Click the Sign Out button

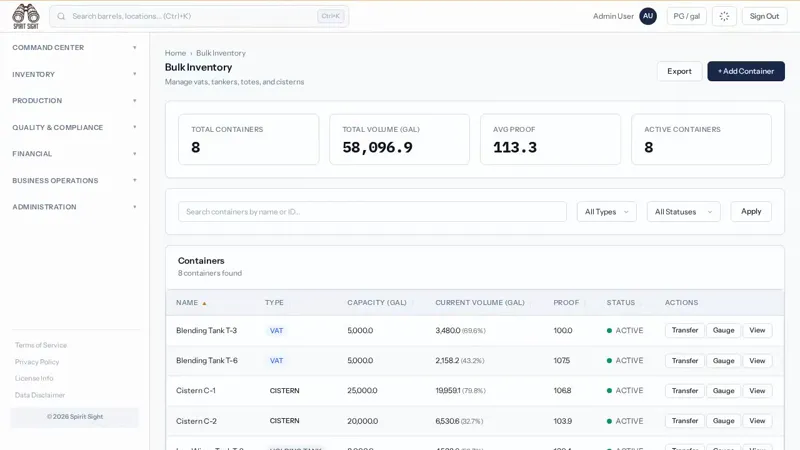pyautogui.click(x=764, y=16)
